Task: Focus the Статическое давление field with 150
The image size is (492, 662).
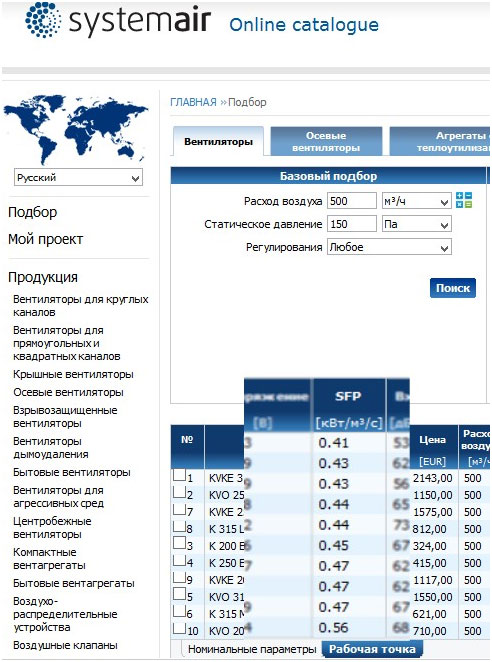Action: click(351, 224)
